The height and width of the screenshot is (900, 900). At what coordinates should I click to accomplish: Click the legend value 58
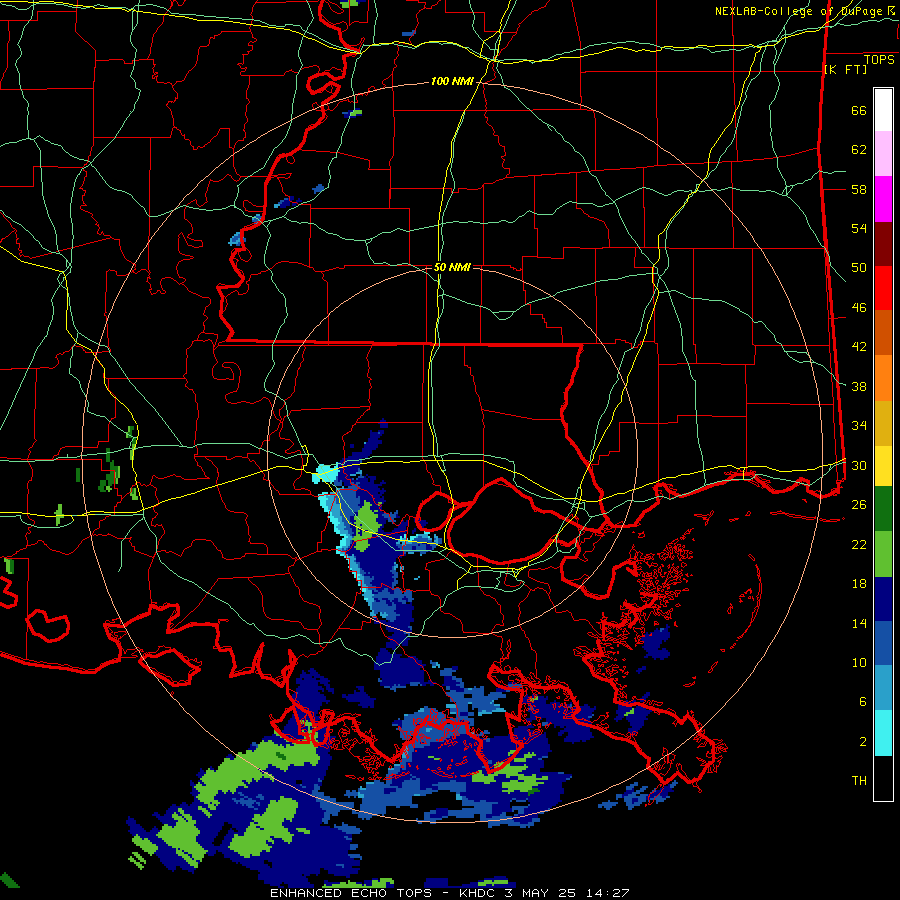[859, 189]
